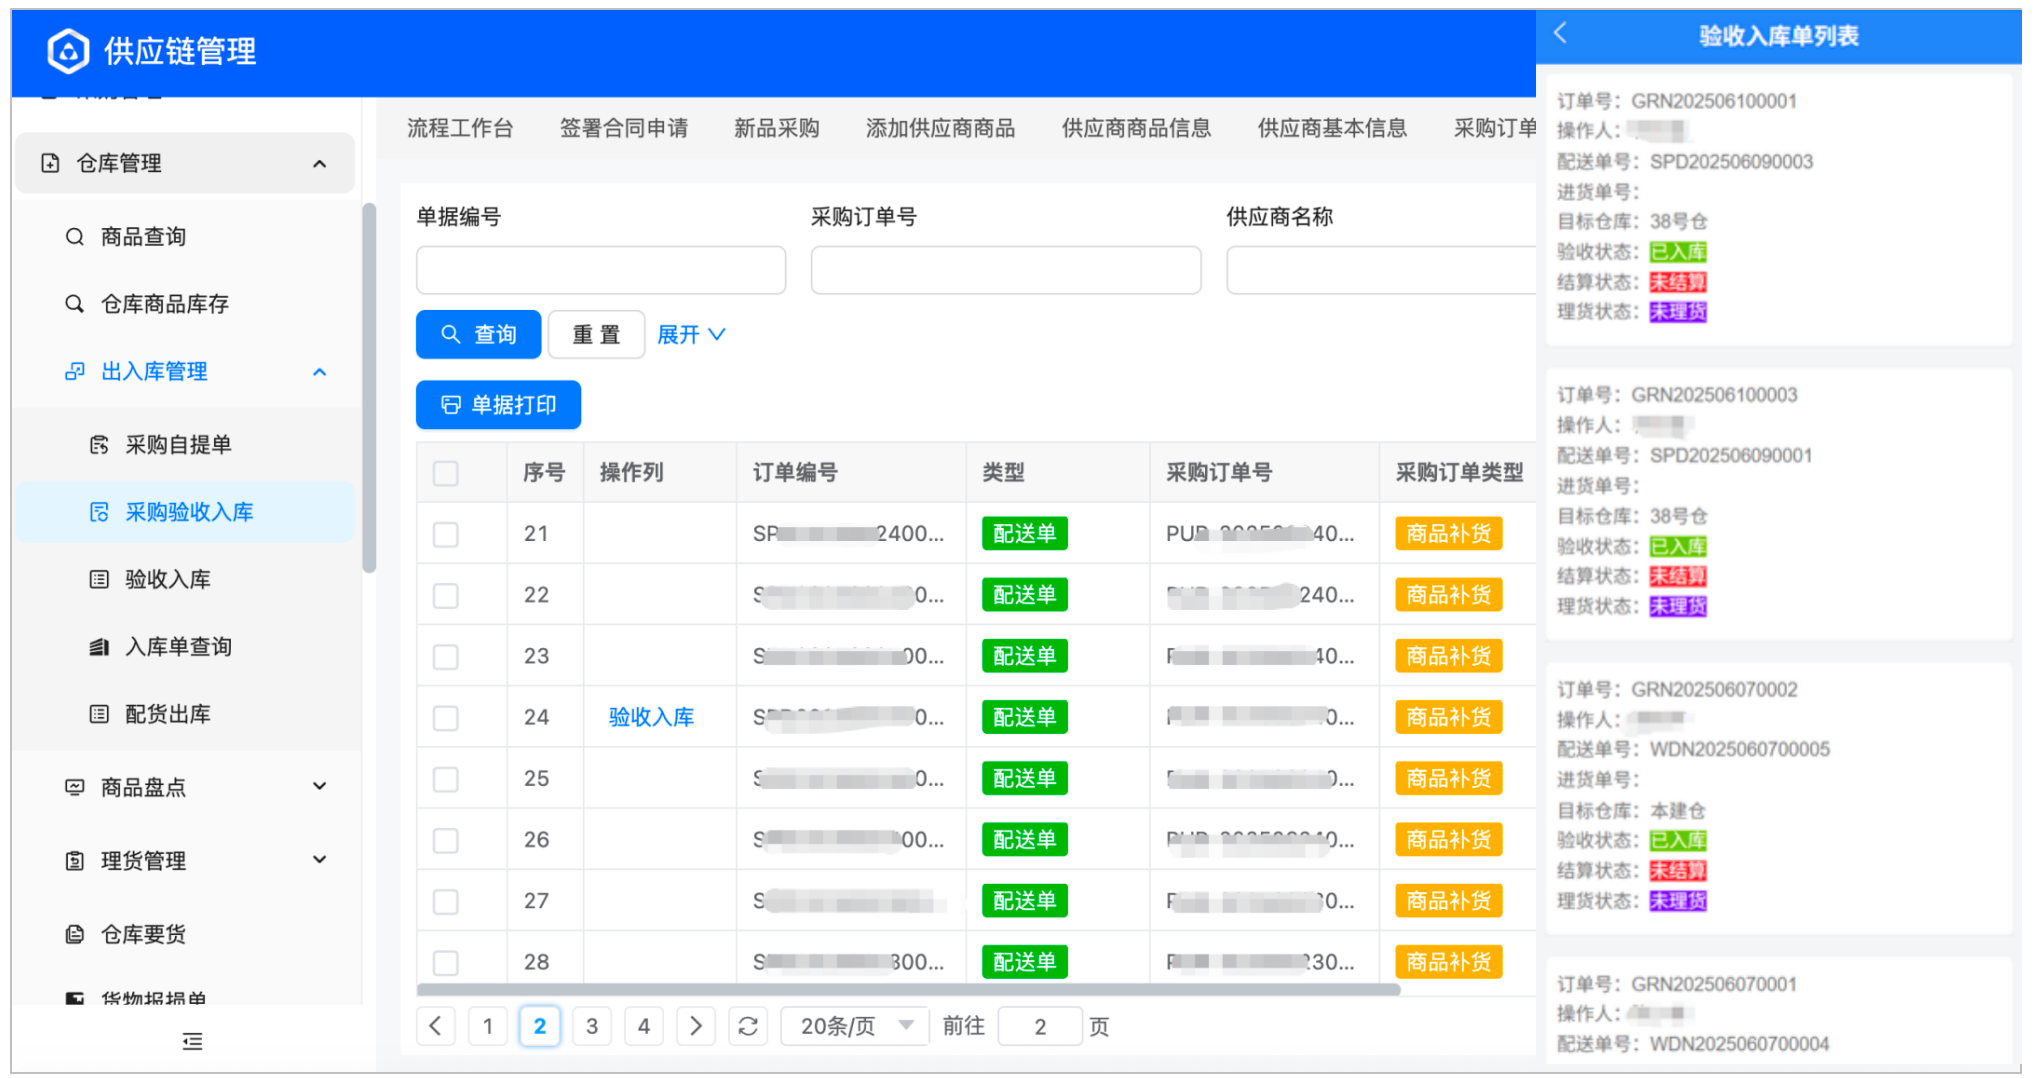Go to the previous page arrow
2034x1078 pixels.
click(435, 1026)
